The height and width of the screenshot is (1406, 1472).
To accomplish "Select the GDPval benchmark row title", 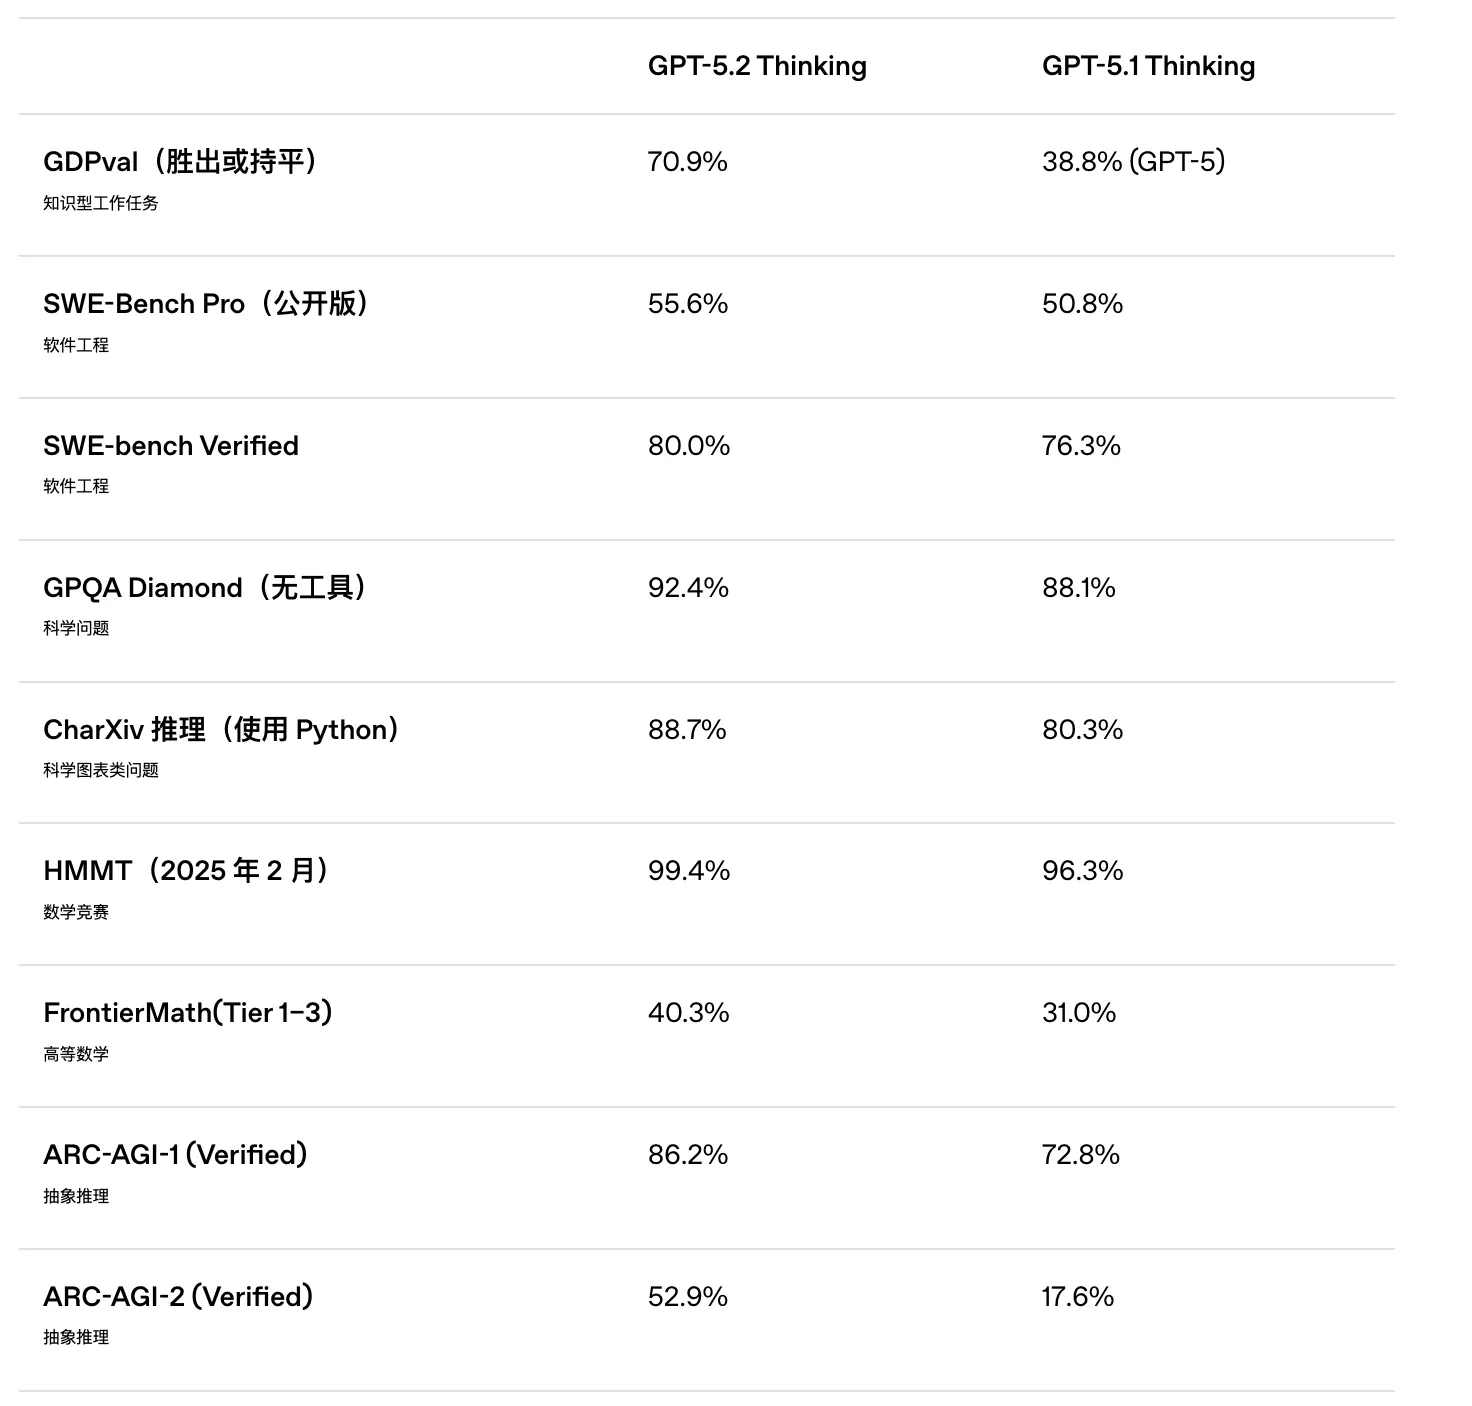I will pyautogui.click(x=180, y=162).
